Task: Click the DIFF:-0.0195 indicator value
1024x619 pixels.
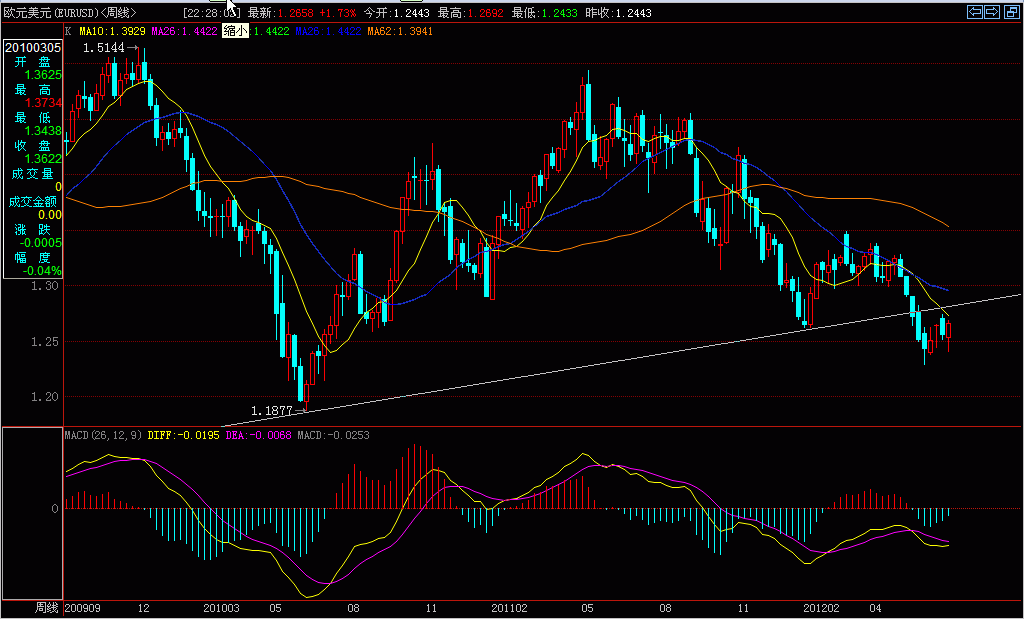Action: (184, 435)
